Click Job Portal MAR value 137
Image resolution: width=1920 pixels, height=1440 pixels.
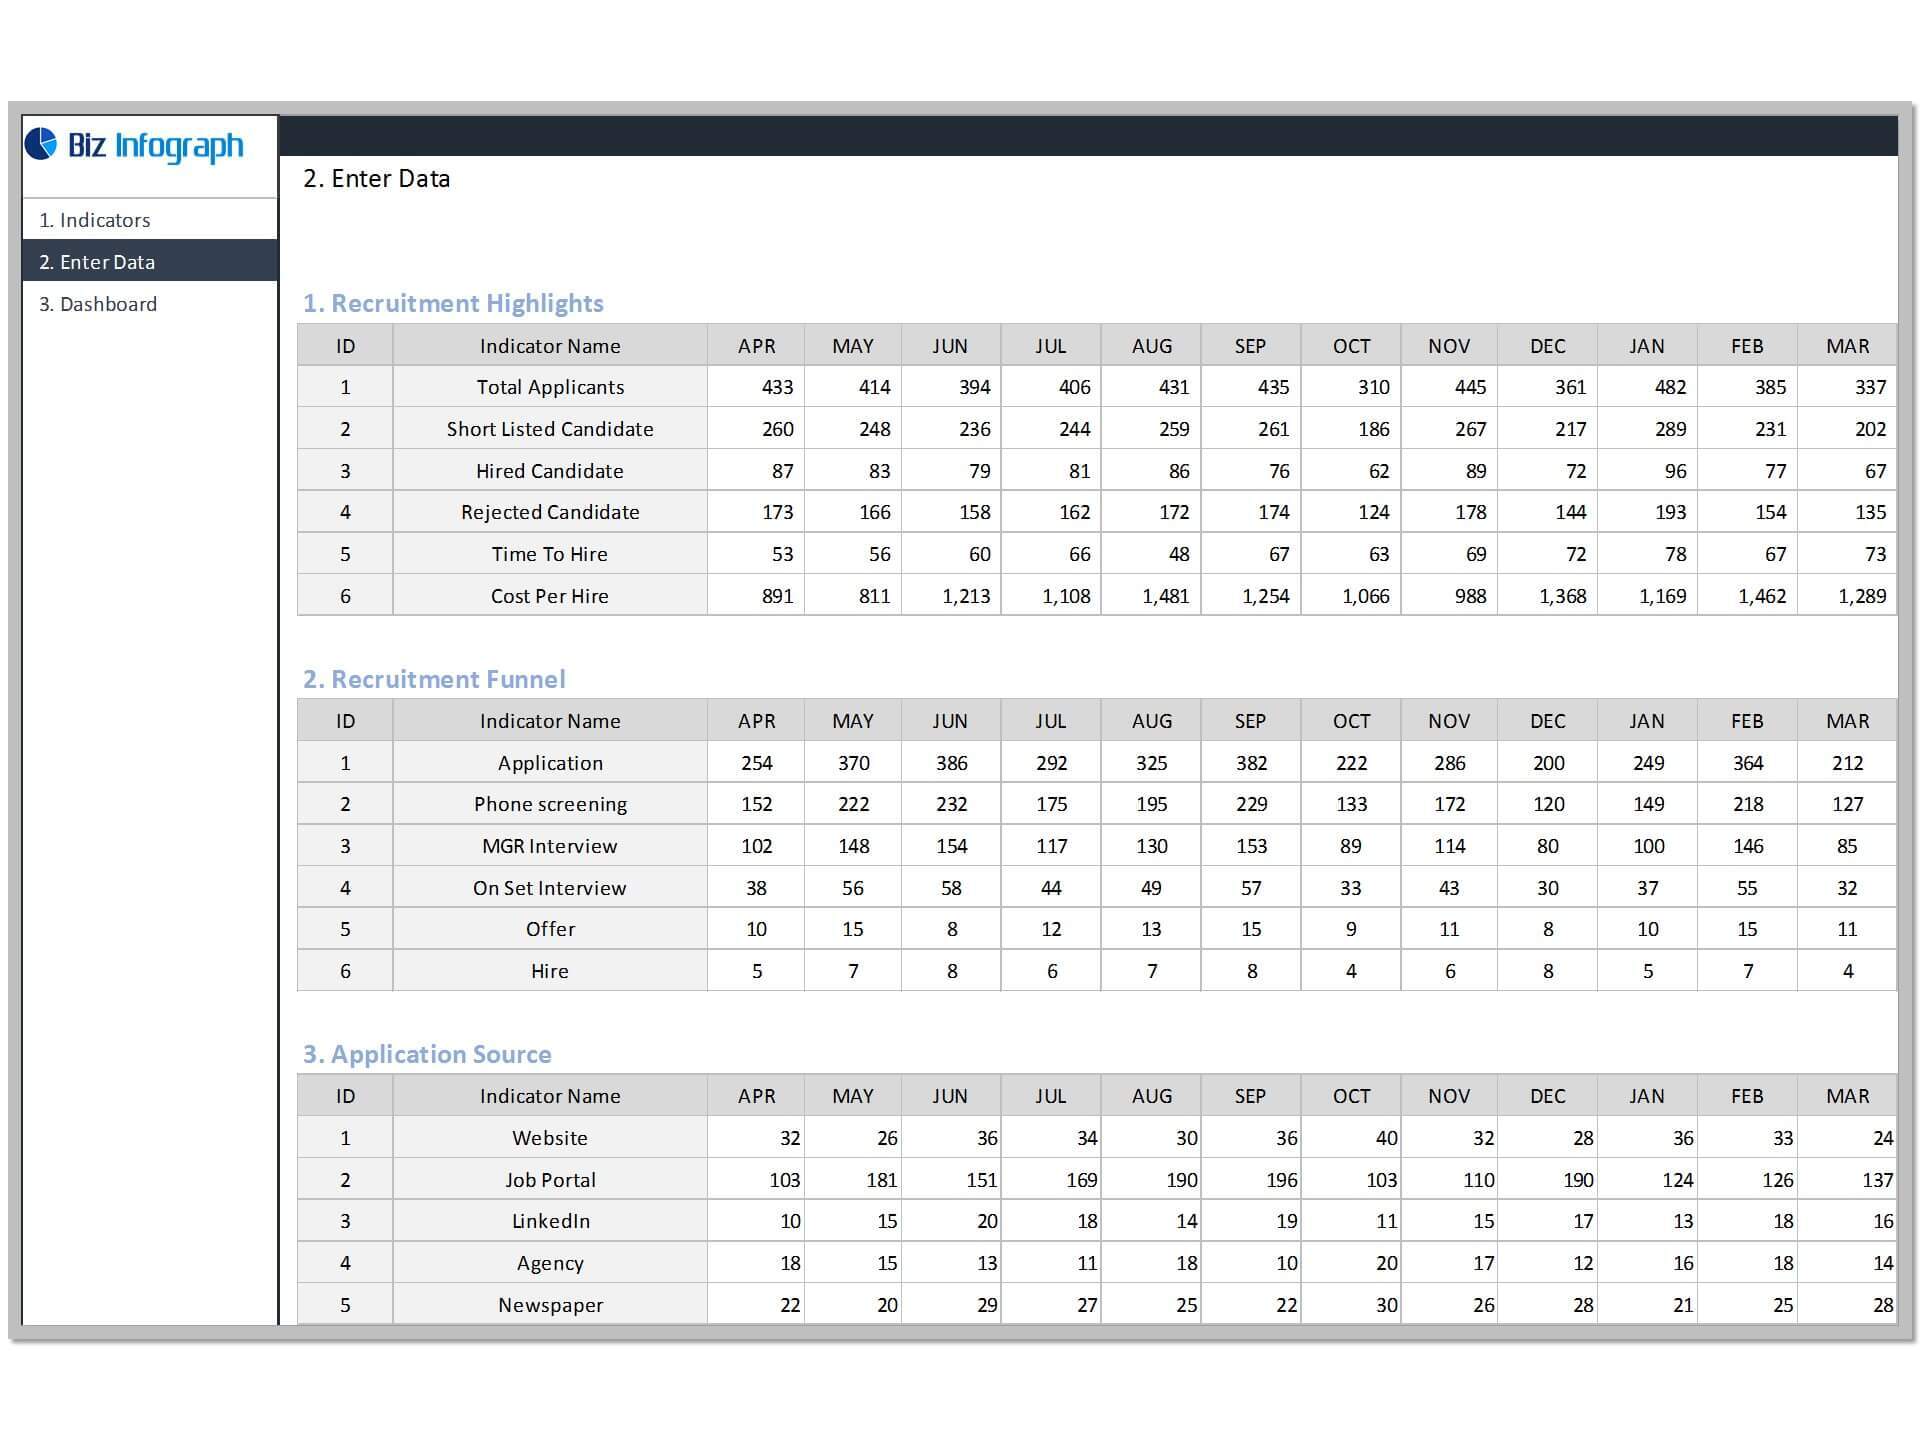pyautogui.click(x=1847, y=1180)
